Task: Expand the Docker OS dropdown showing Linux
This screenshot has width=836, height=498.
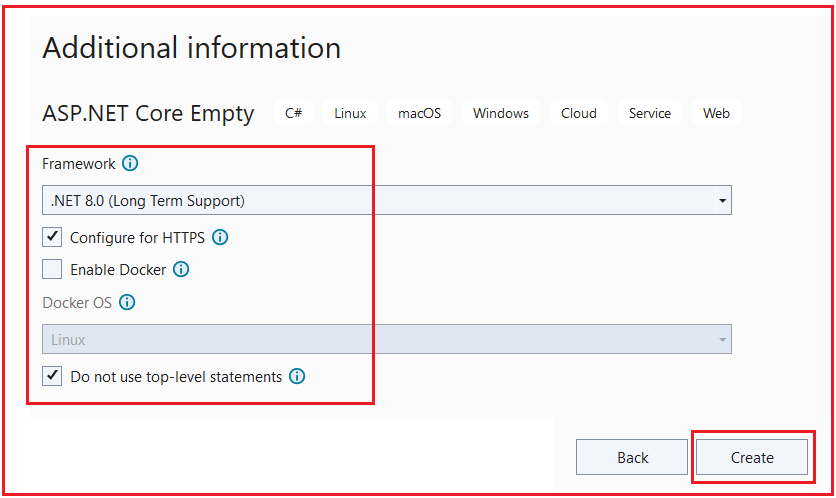Action: pos(386,340)
